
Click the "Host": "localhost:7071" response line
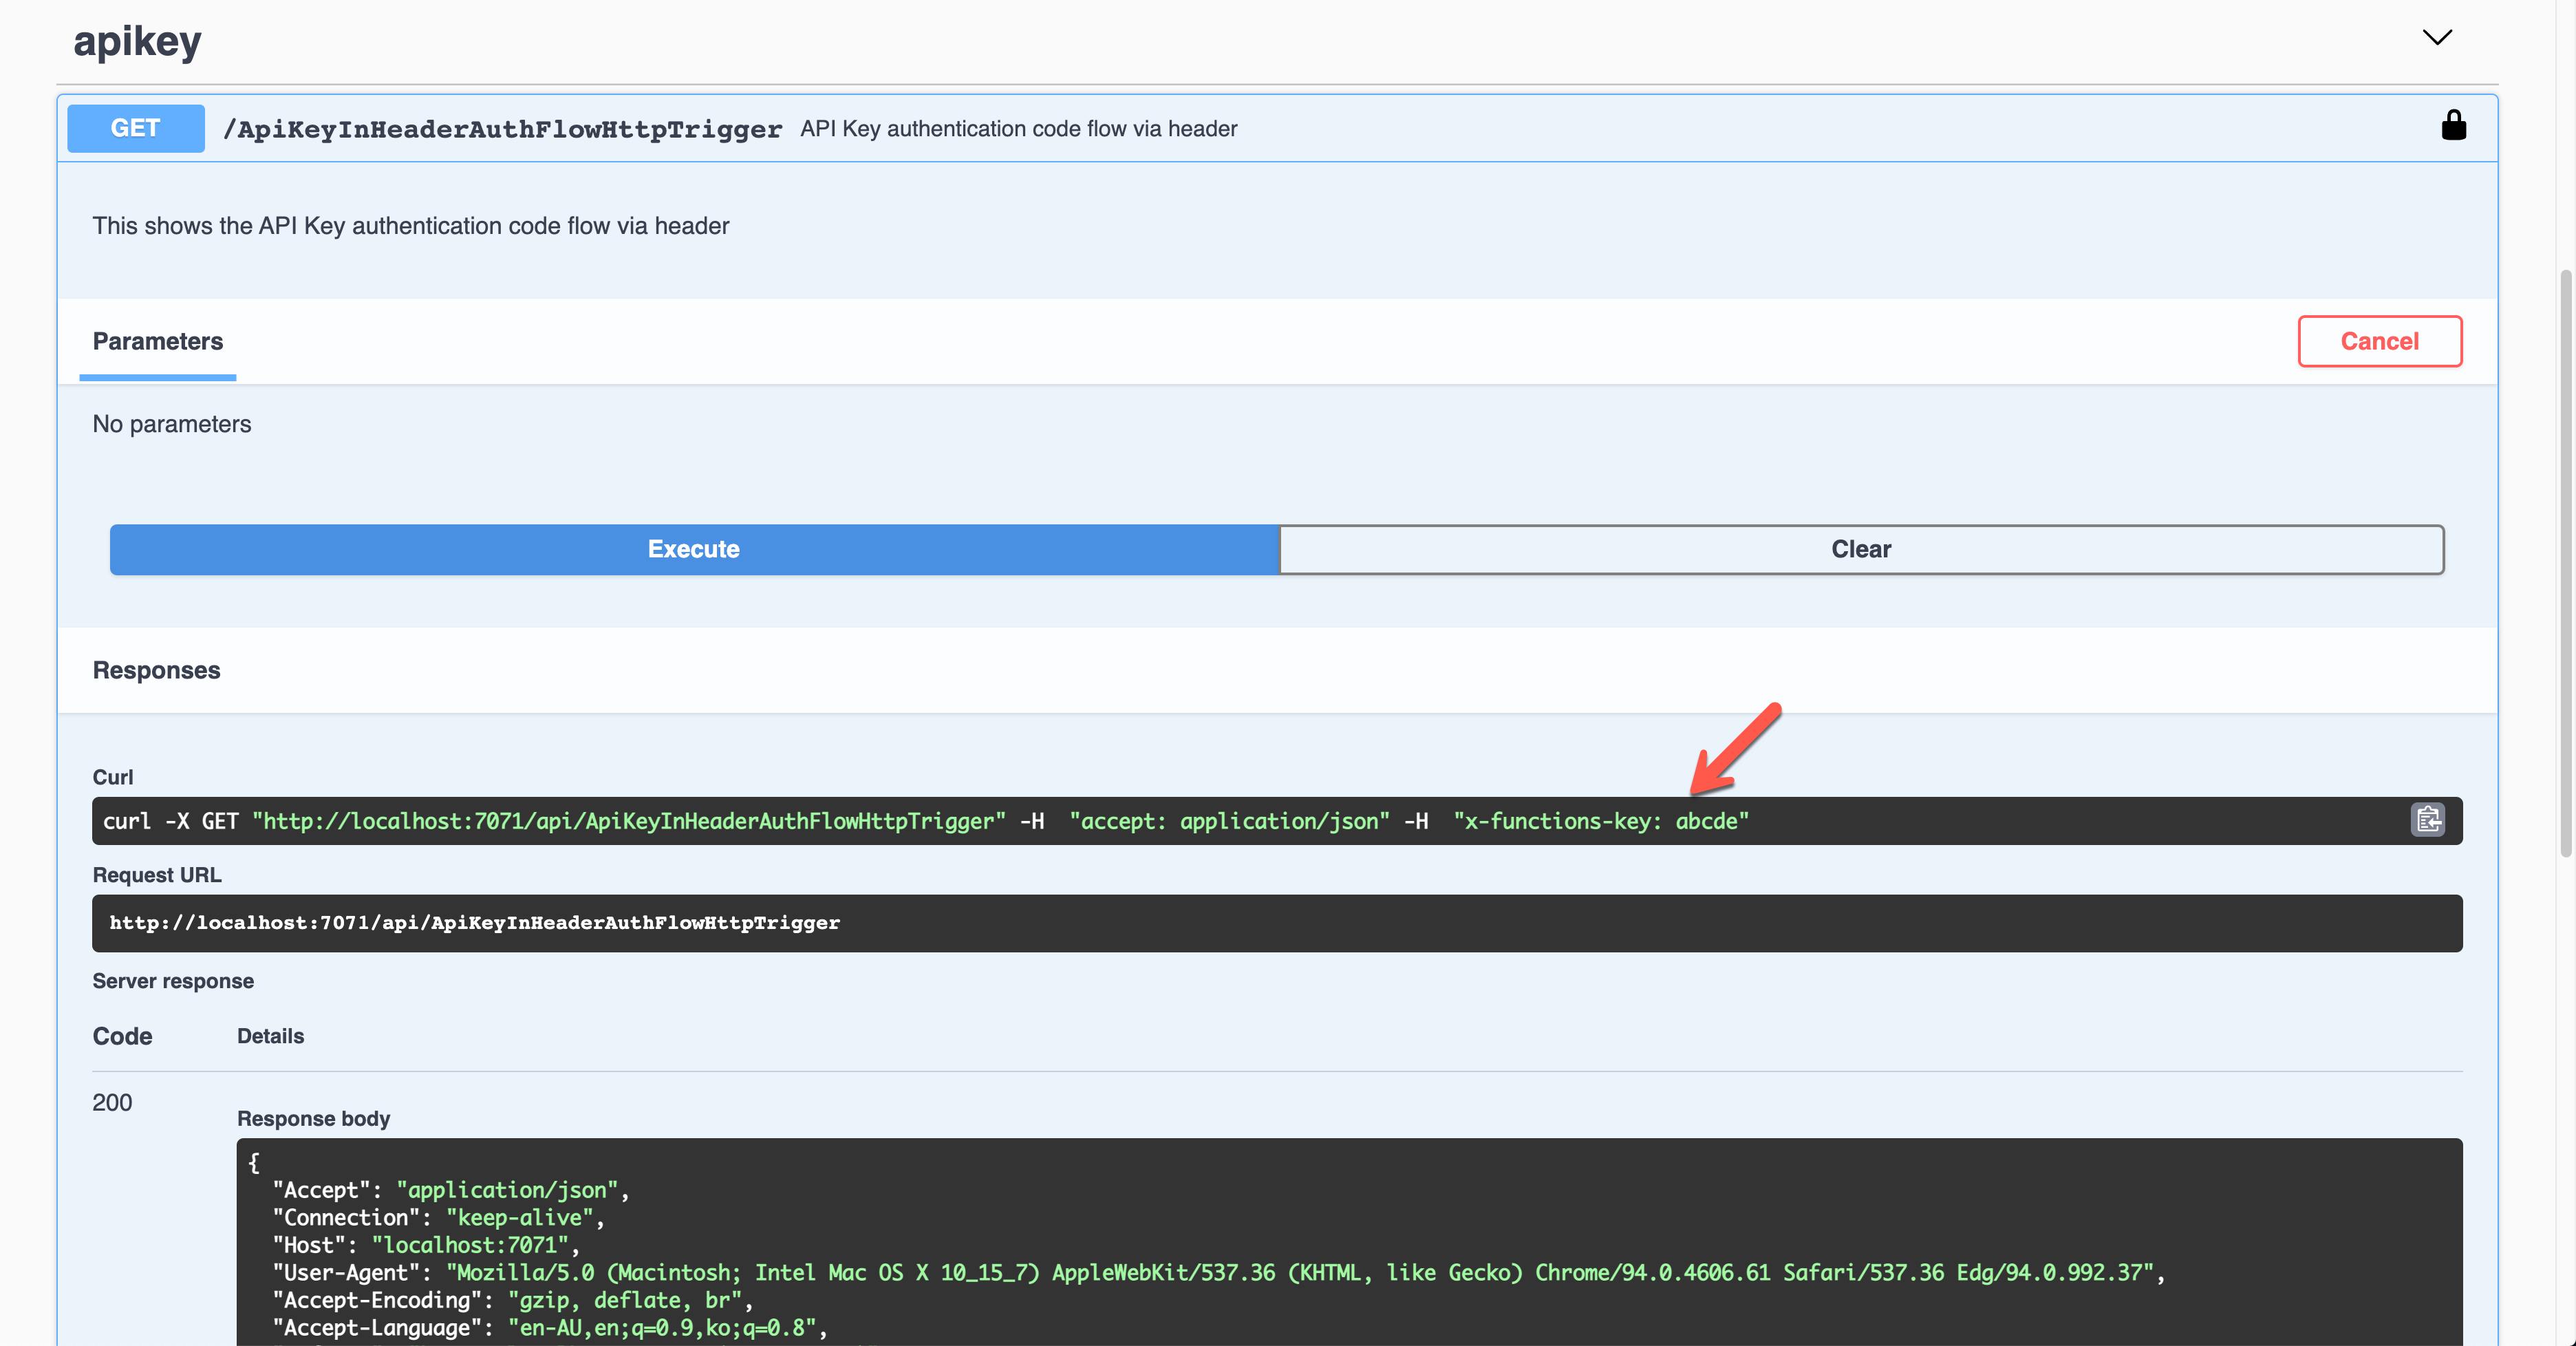[x=426, y=1245]
